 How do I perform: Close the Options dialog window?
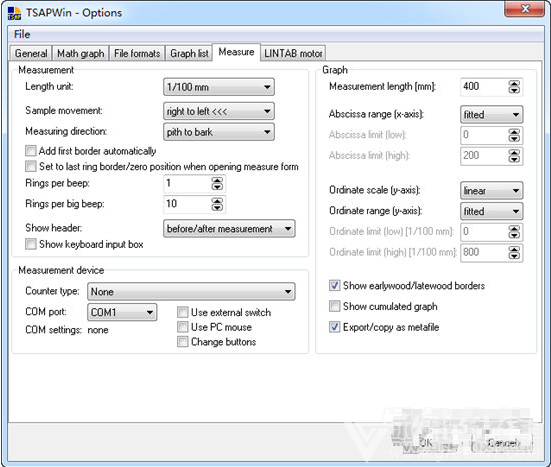coord(524,9)
